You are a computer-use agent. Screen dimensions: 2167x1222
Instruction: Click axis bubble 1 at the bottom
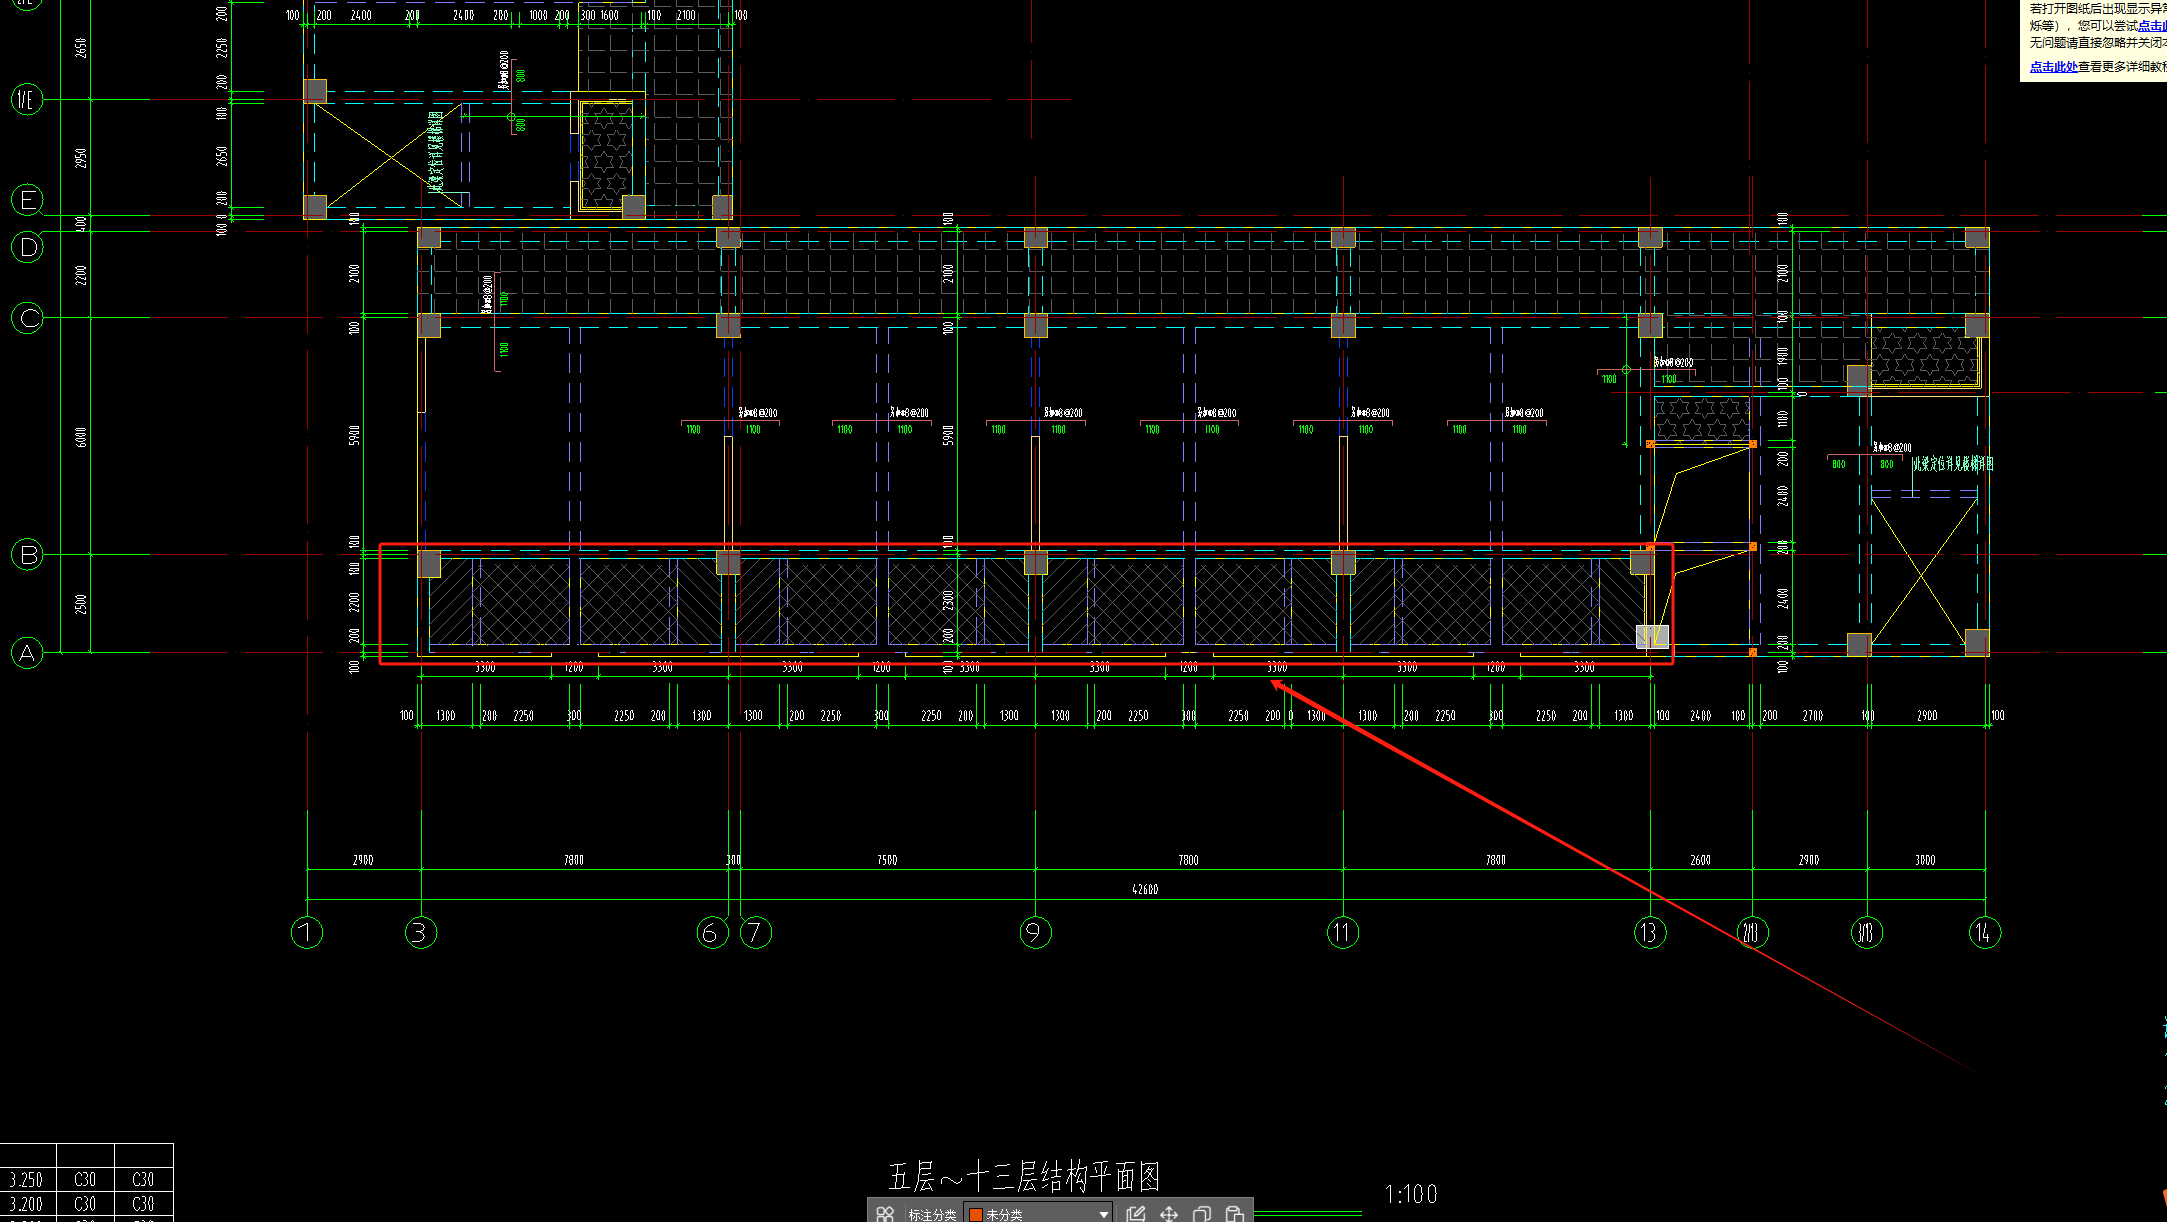(x=307, y=933)
